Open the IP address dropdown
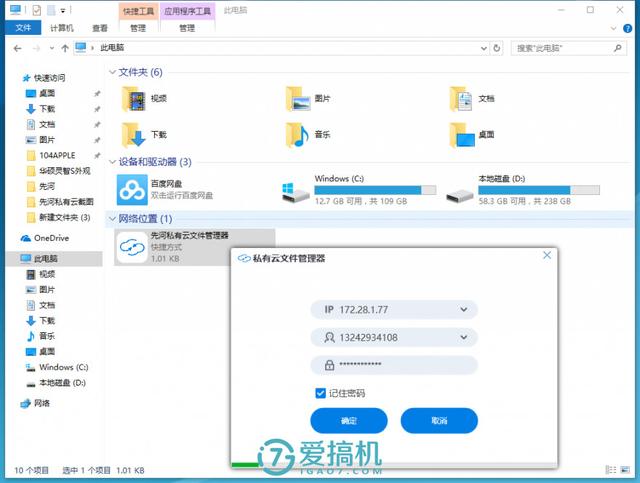The width and height of the screenshot is (640, 483). [464, 309]
